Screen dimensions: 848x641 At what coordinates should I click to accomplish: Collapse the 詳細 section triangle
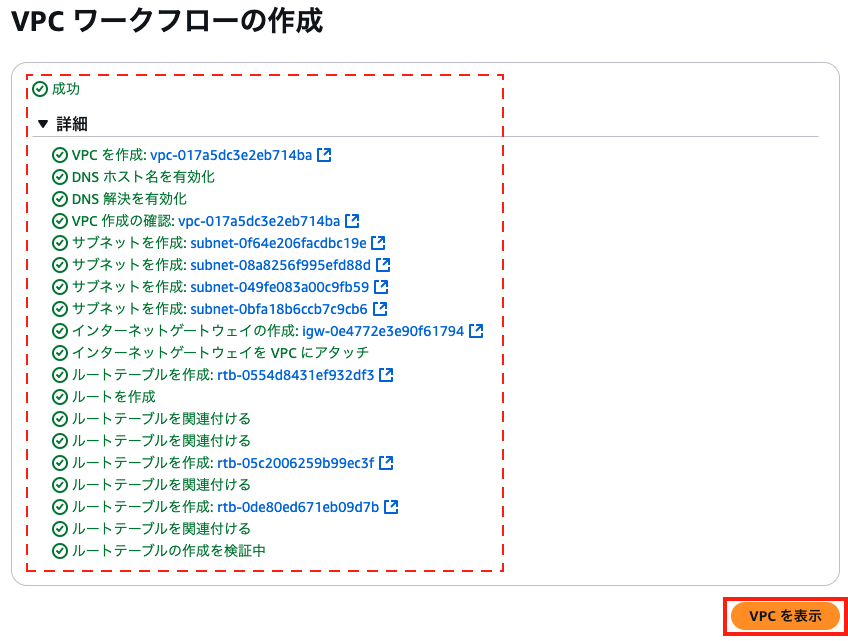[43, 124]
